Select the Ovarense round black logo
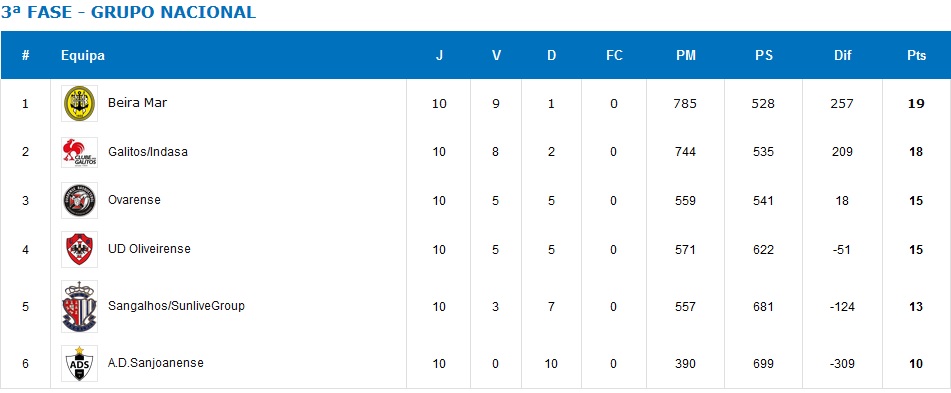Viewport: 951px width, 393px height. click(x=79, y=201)
